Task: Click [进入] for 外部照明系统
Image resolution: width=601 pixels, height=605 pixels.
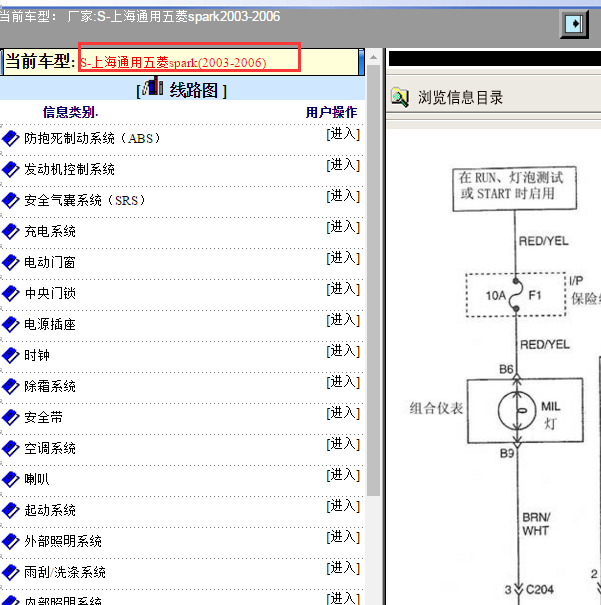Action: click(343, 537)
